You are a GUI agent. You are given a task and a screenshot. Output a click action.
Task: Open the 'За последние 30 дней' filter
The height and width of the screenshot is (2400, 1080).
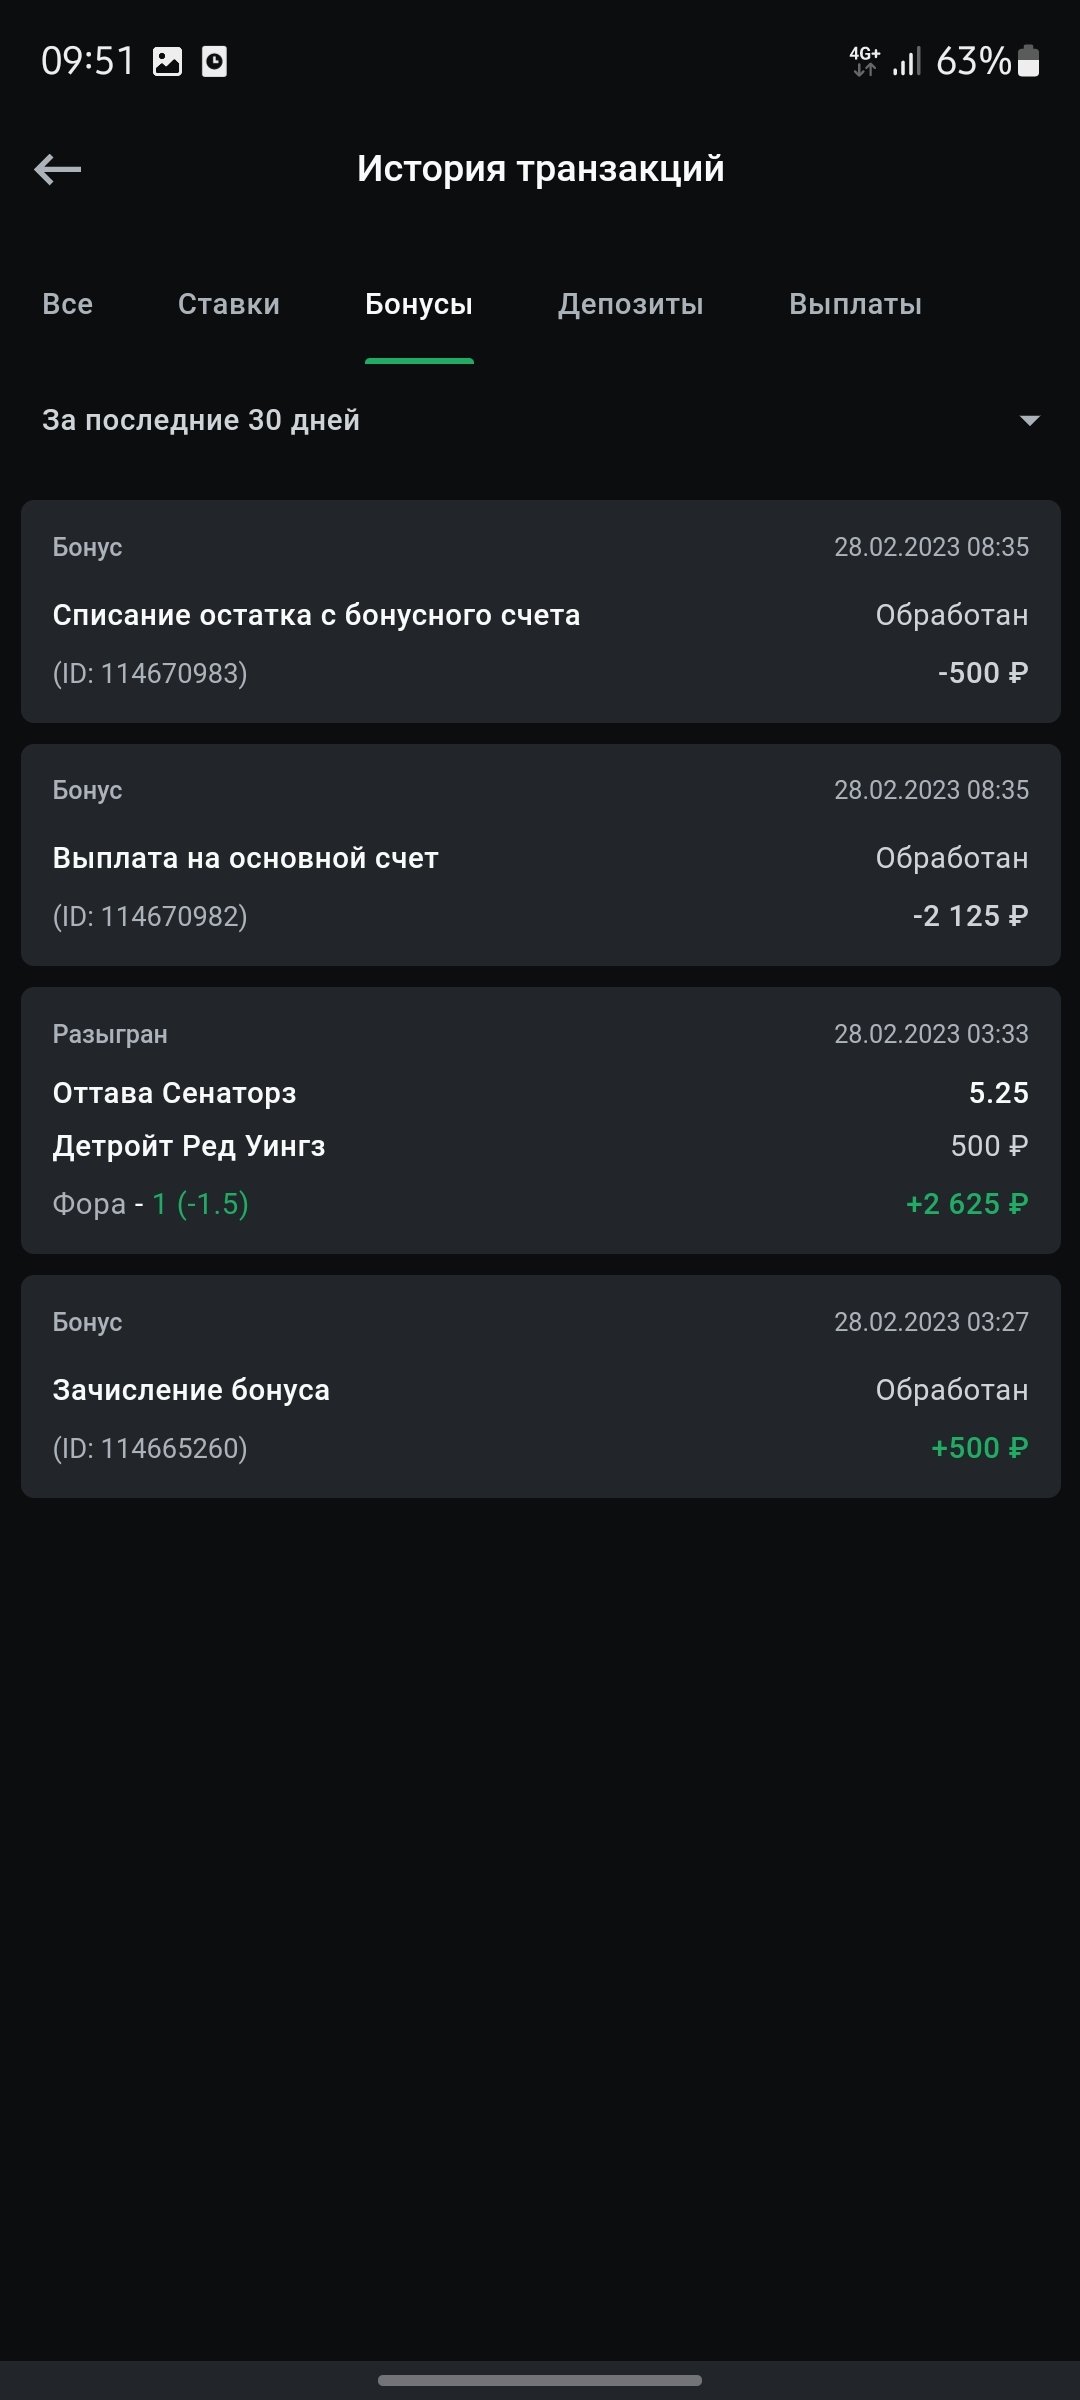pos(201,420)
